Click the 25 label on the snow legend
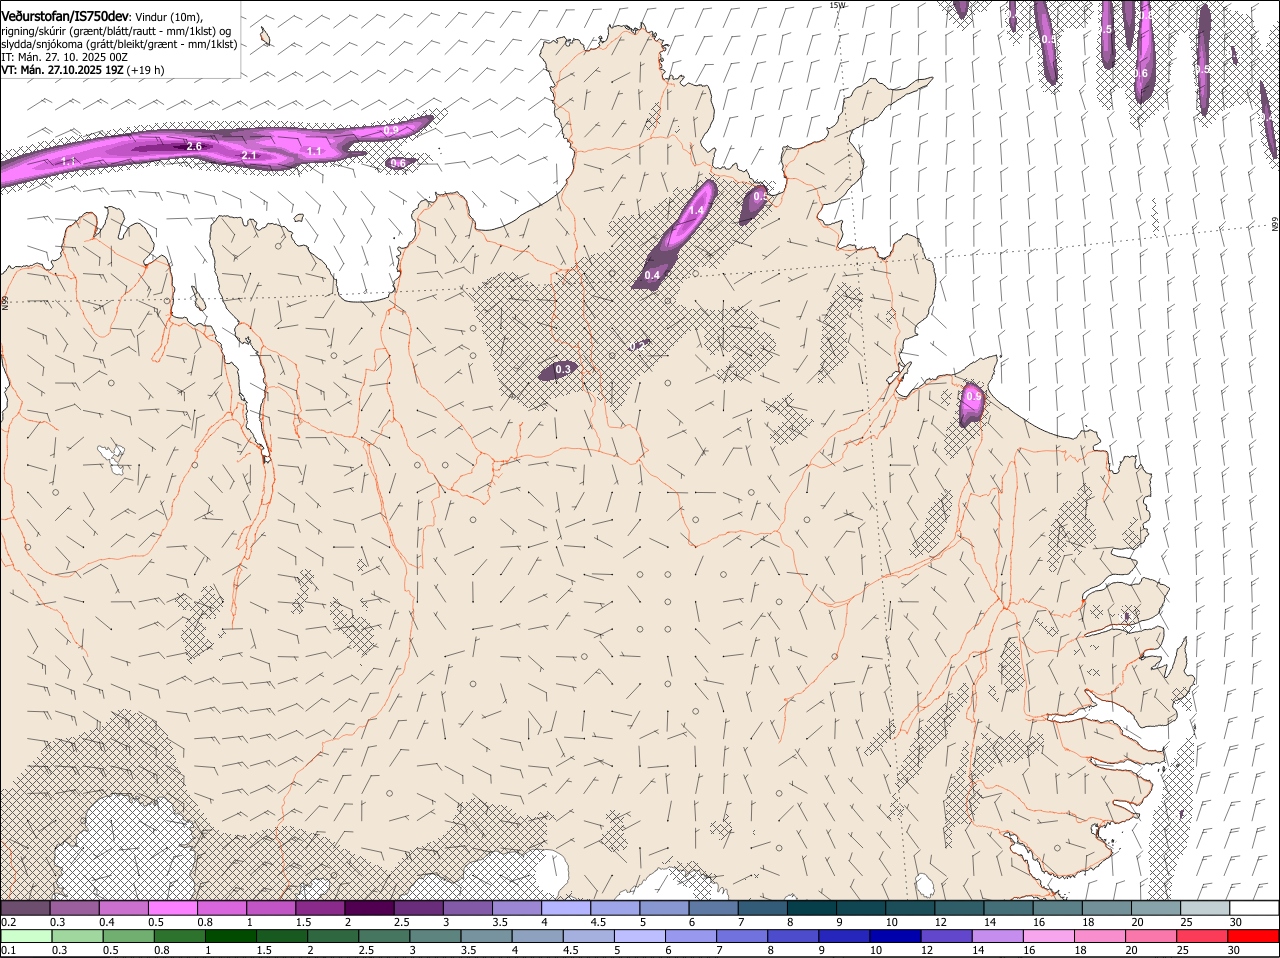This screenshot has height=958, width=1280. pyautogui.click(x=1185, y=922)
